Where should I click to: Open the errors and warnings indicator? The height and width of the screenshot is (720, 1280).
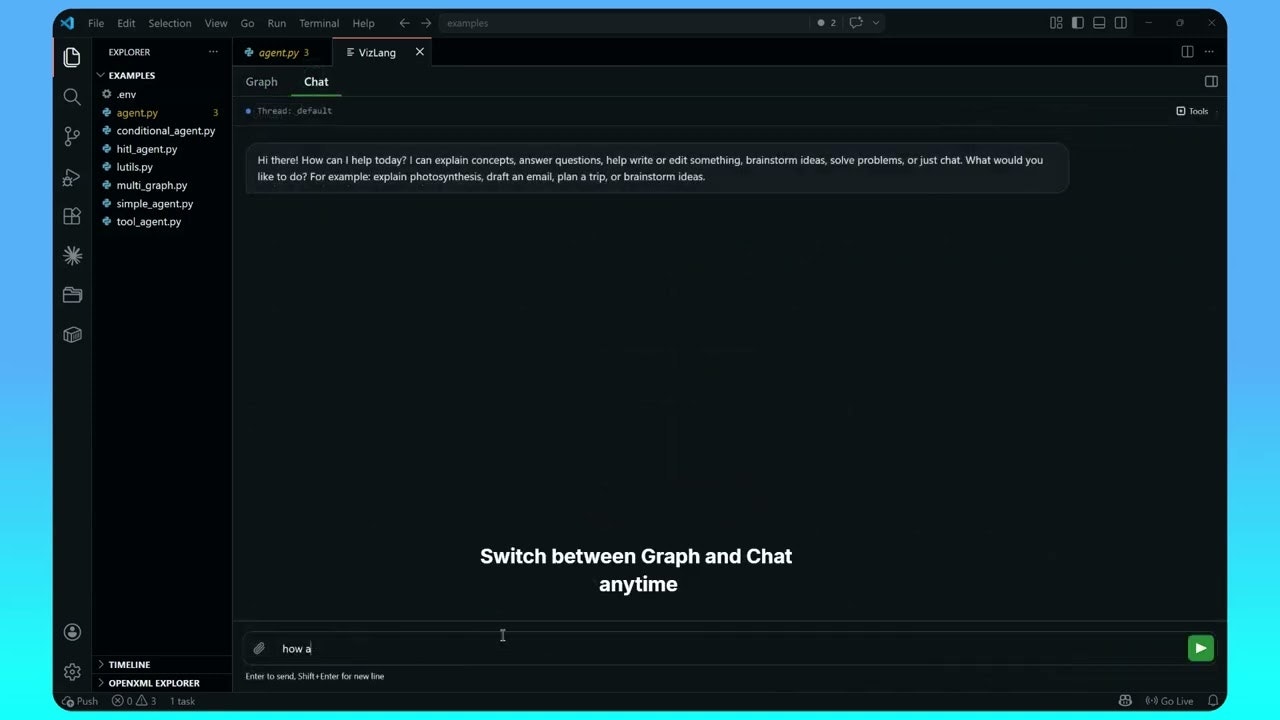pyautogui.click(x=133, y=701)
